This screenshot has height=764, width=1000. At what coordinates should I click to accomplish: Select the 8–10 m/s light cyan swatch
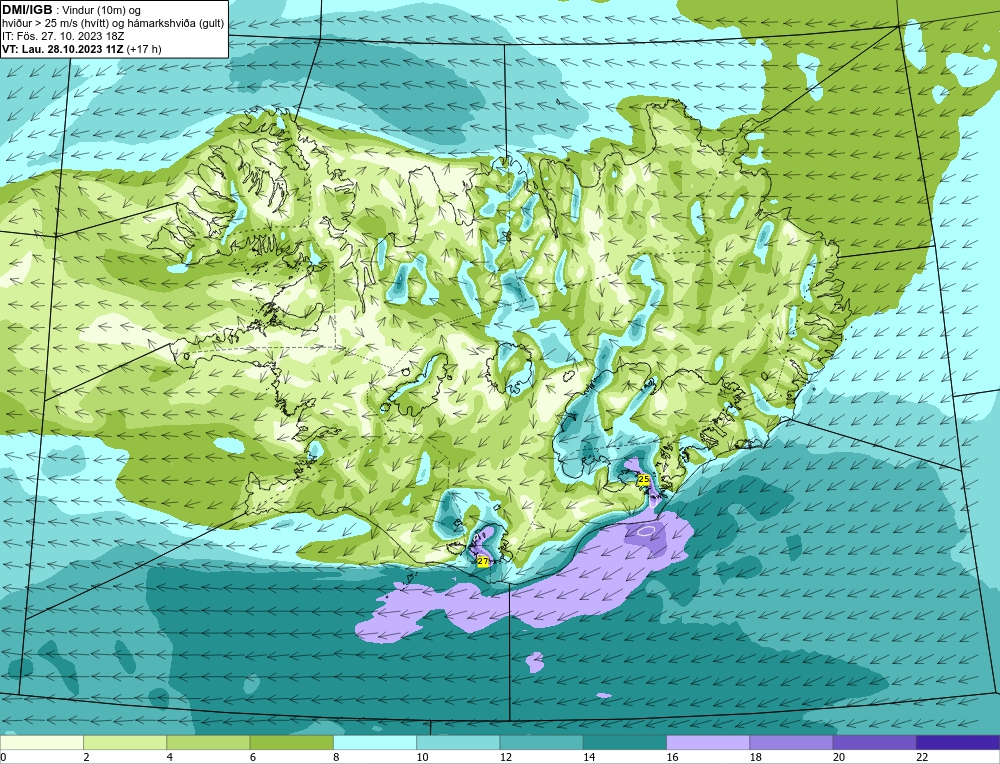click(x=375, y=742)
